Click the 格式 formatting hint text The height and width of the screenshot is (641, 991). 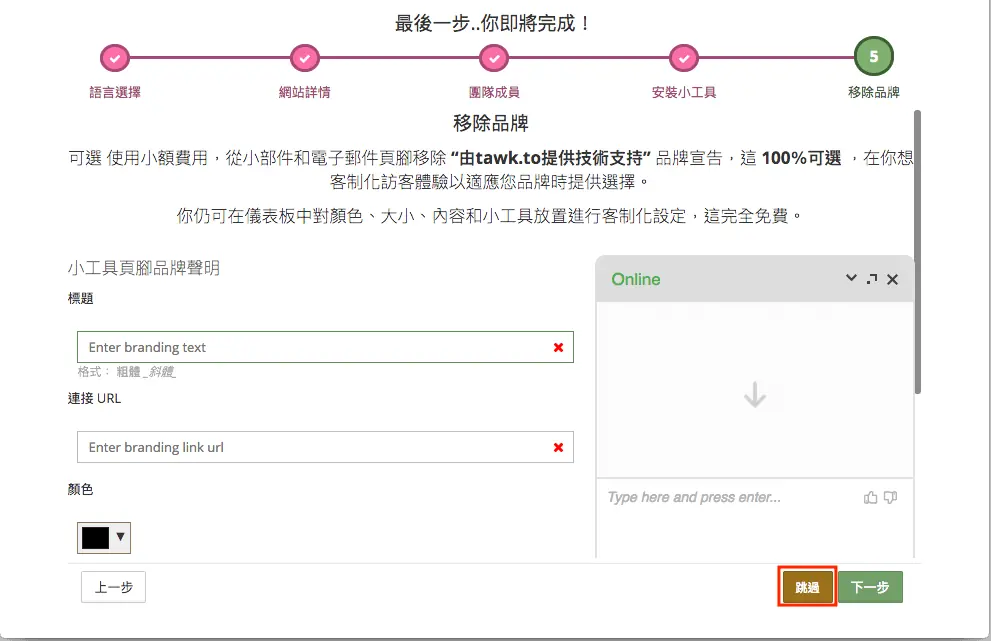[x=126, y=372]
